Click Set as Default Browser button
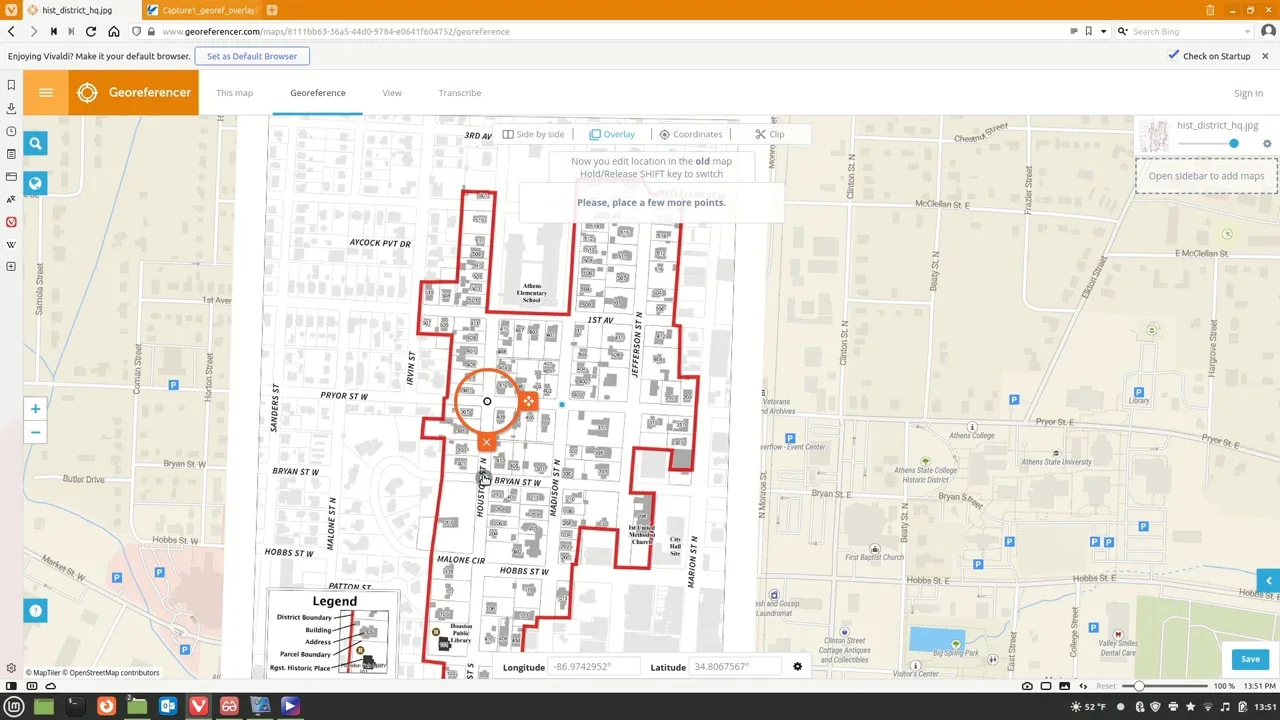 [252, 56]
